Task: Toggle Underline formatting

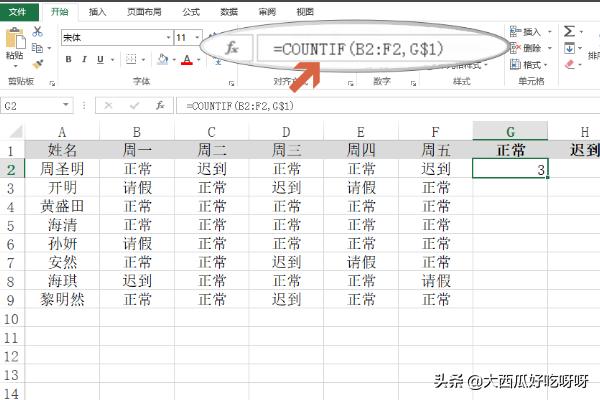Action: 99,60
